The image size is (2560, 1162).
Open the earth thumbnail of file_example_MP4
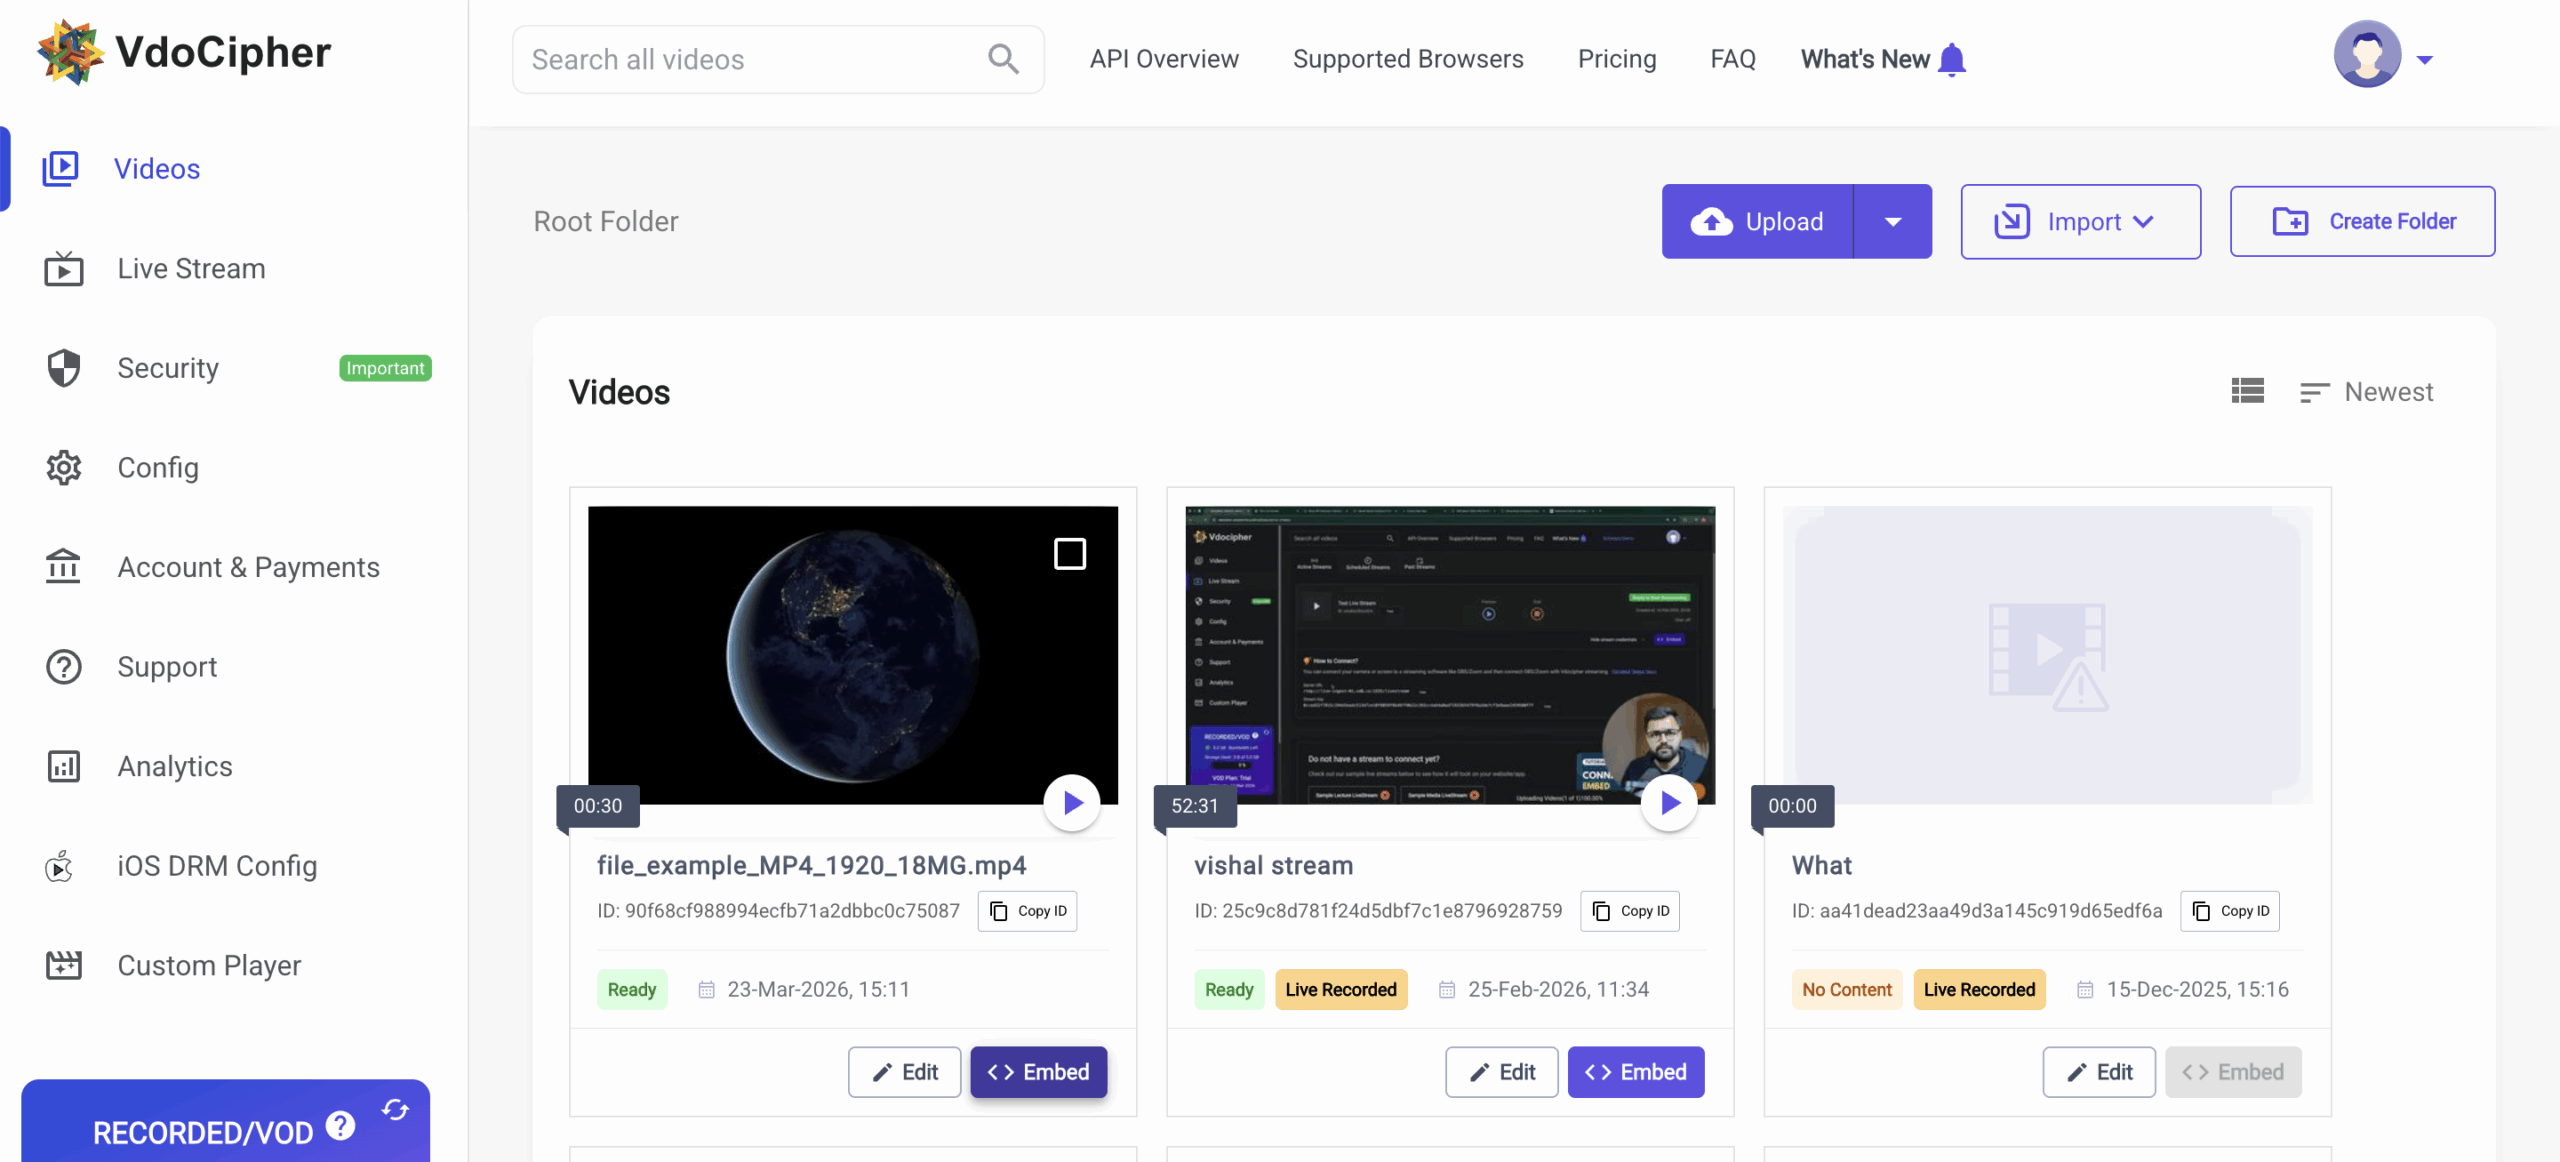[x=852, y=655]
